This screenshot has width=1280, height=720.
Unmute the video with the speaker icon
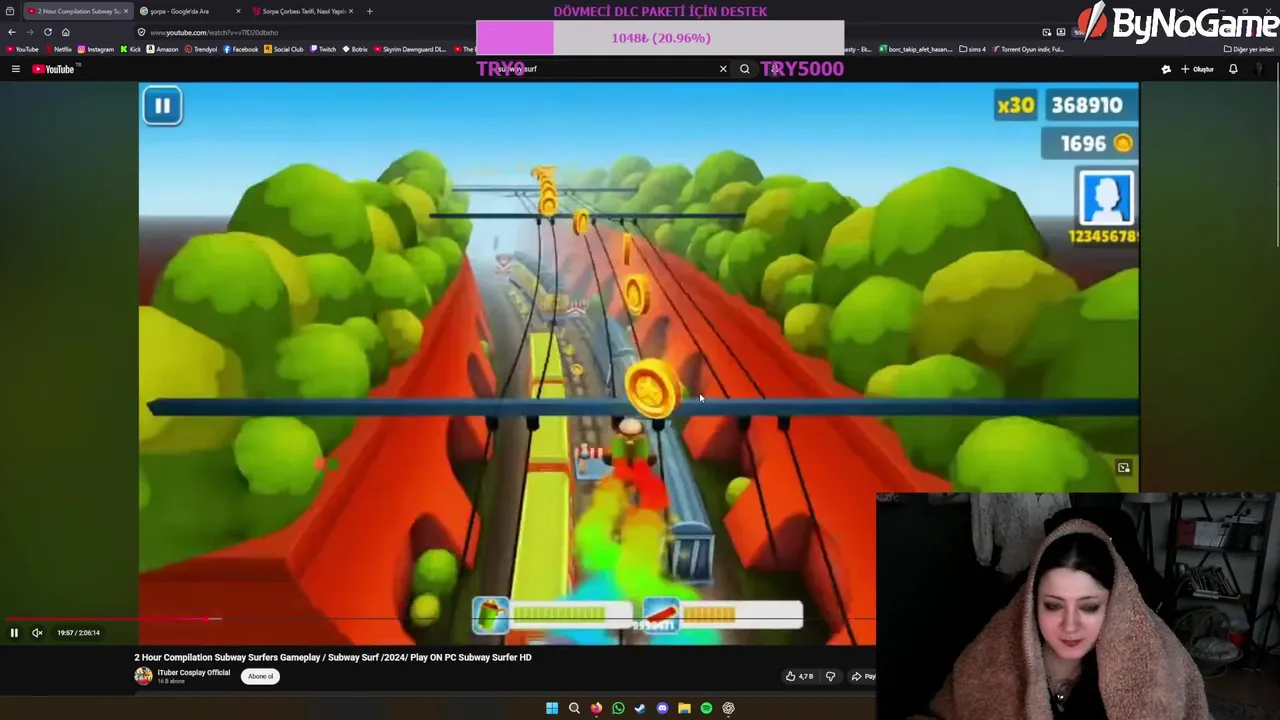pos(37,632)
